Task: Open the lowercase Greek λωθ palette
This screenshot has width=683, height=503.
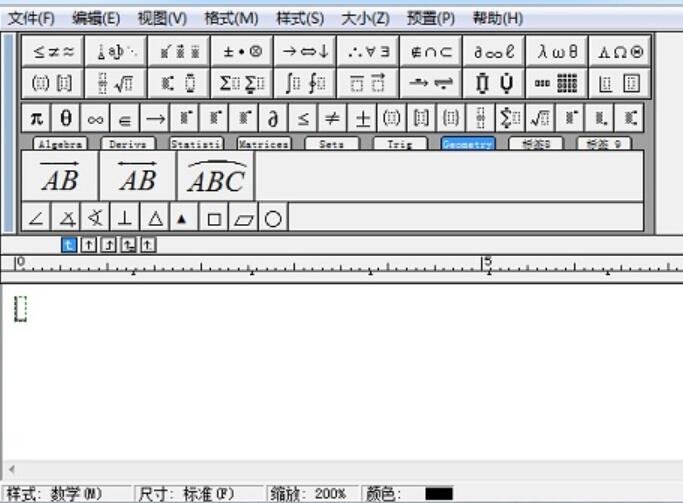Action: coord(557,52)
